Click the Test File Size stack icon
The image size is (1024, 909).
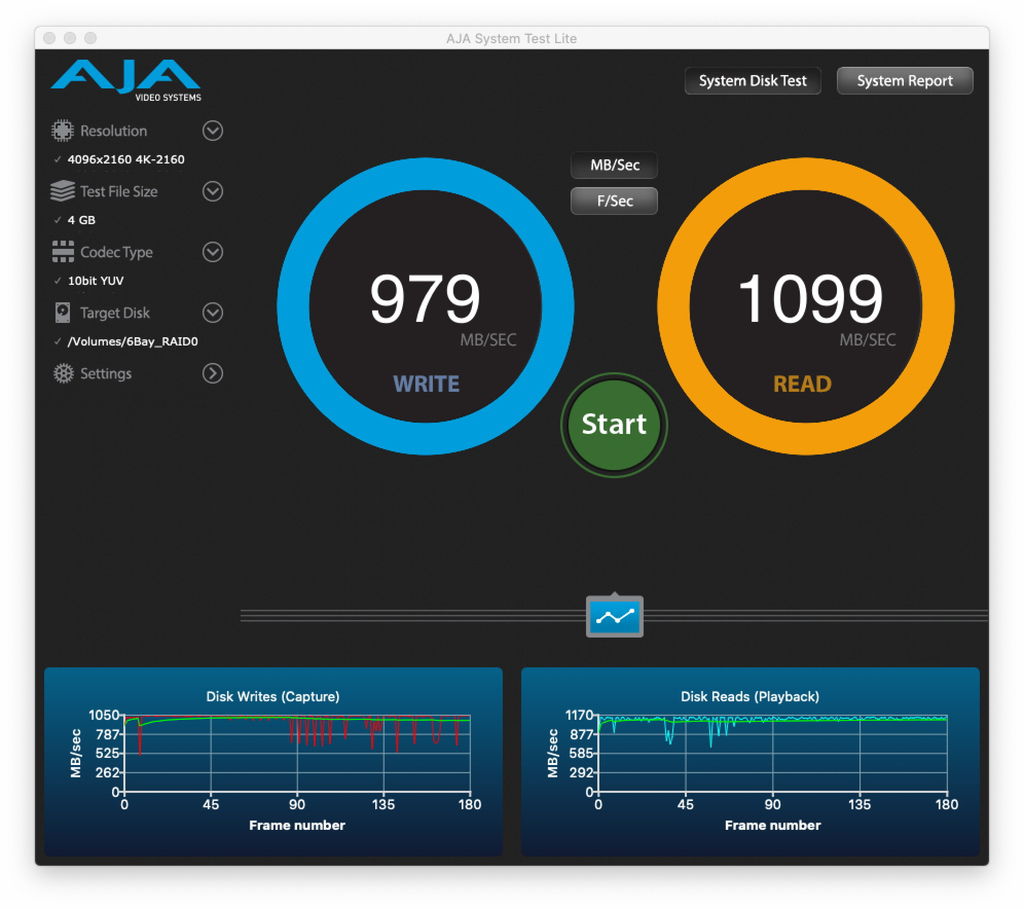(x=62, y=191)
